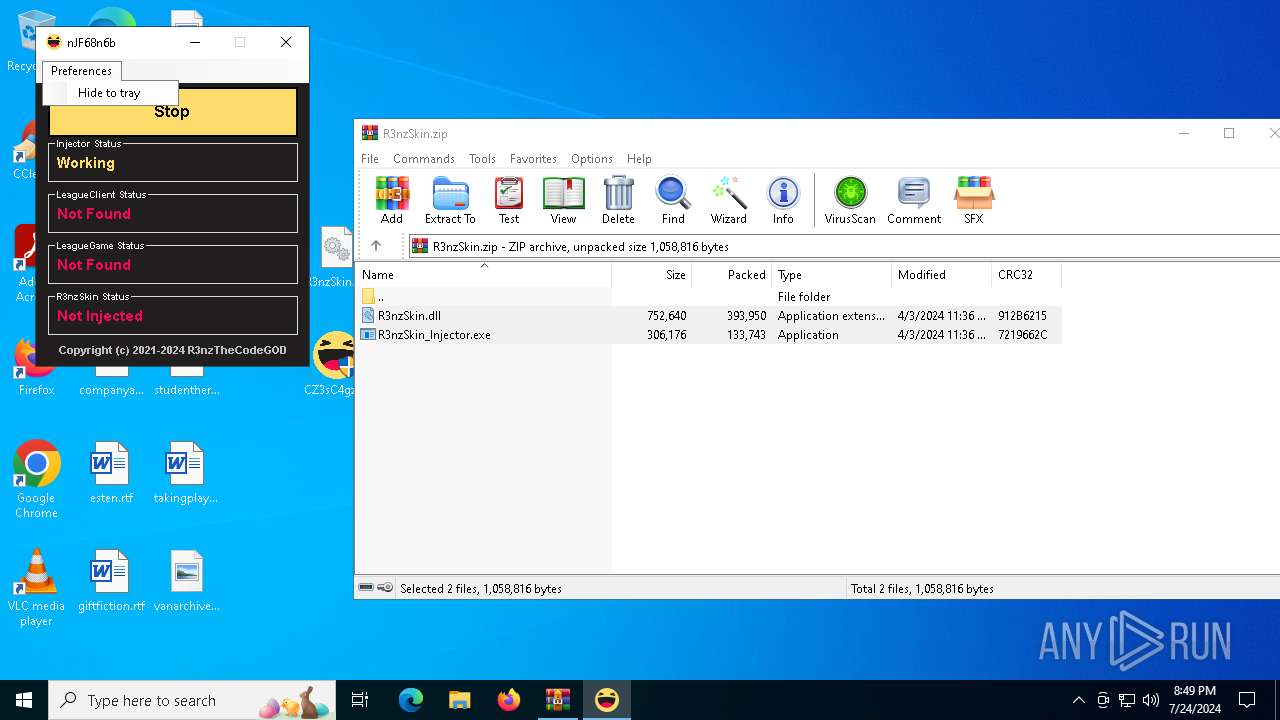Open Task View on the taskbar

tap(360, 700)
